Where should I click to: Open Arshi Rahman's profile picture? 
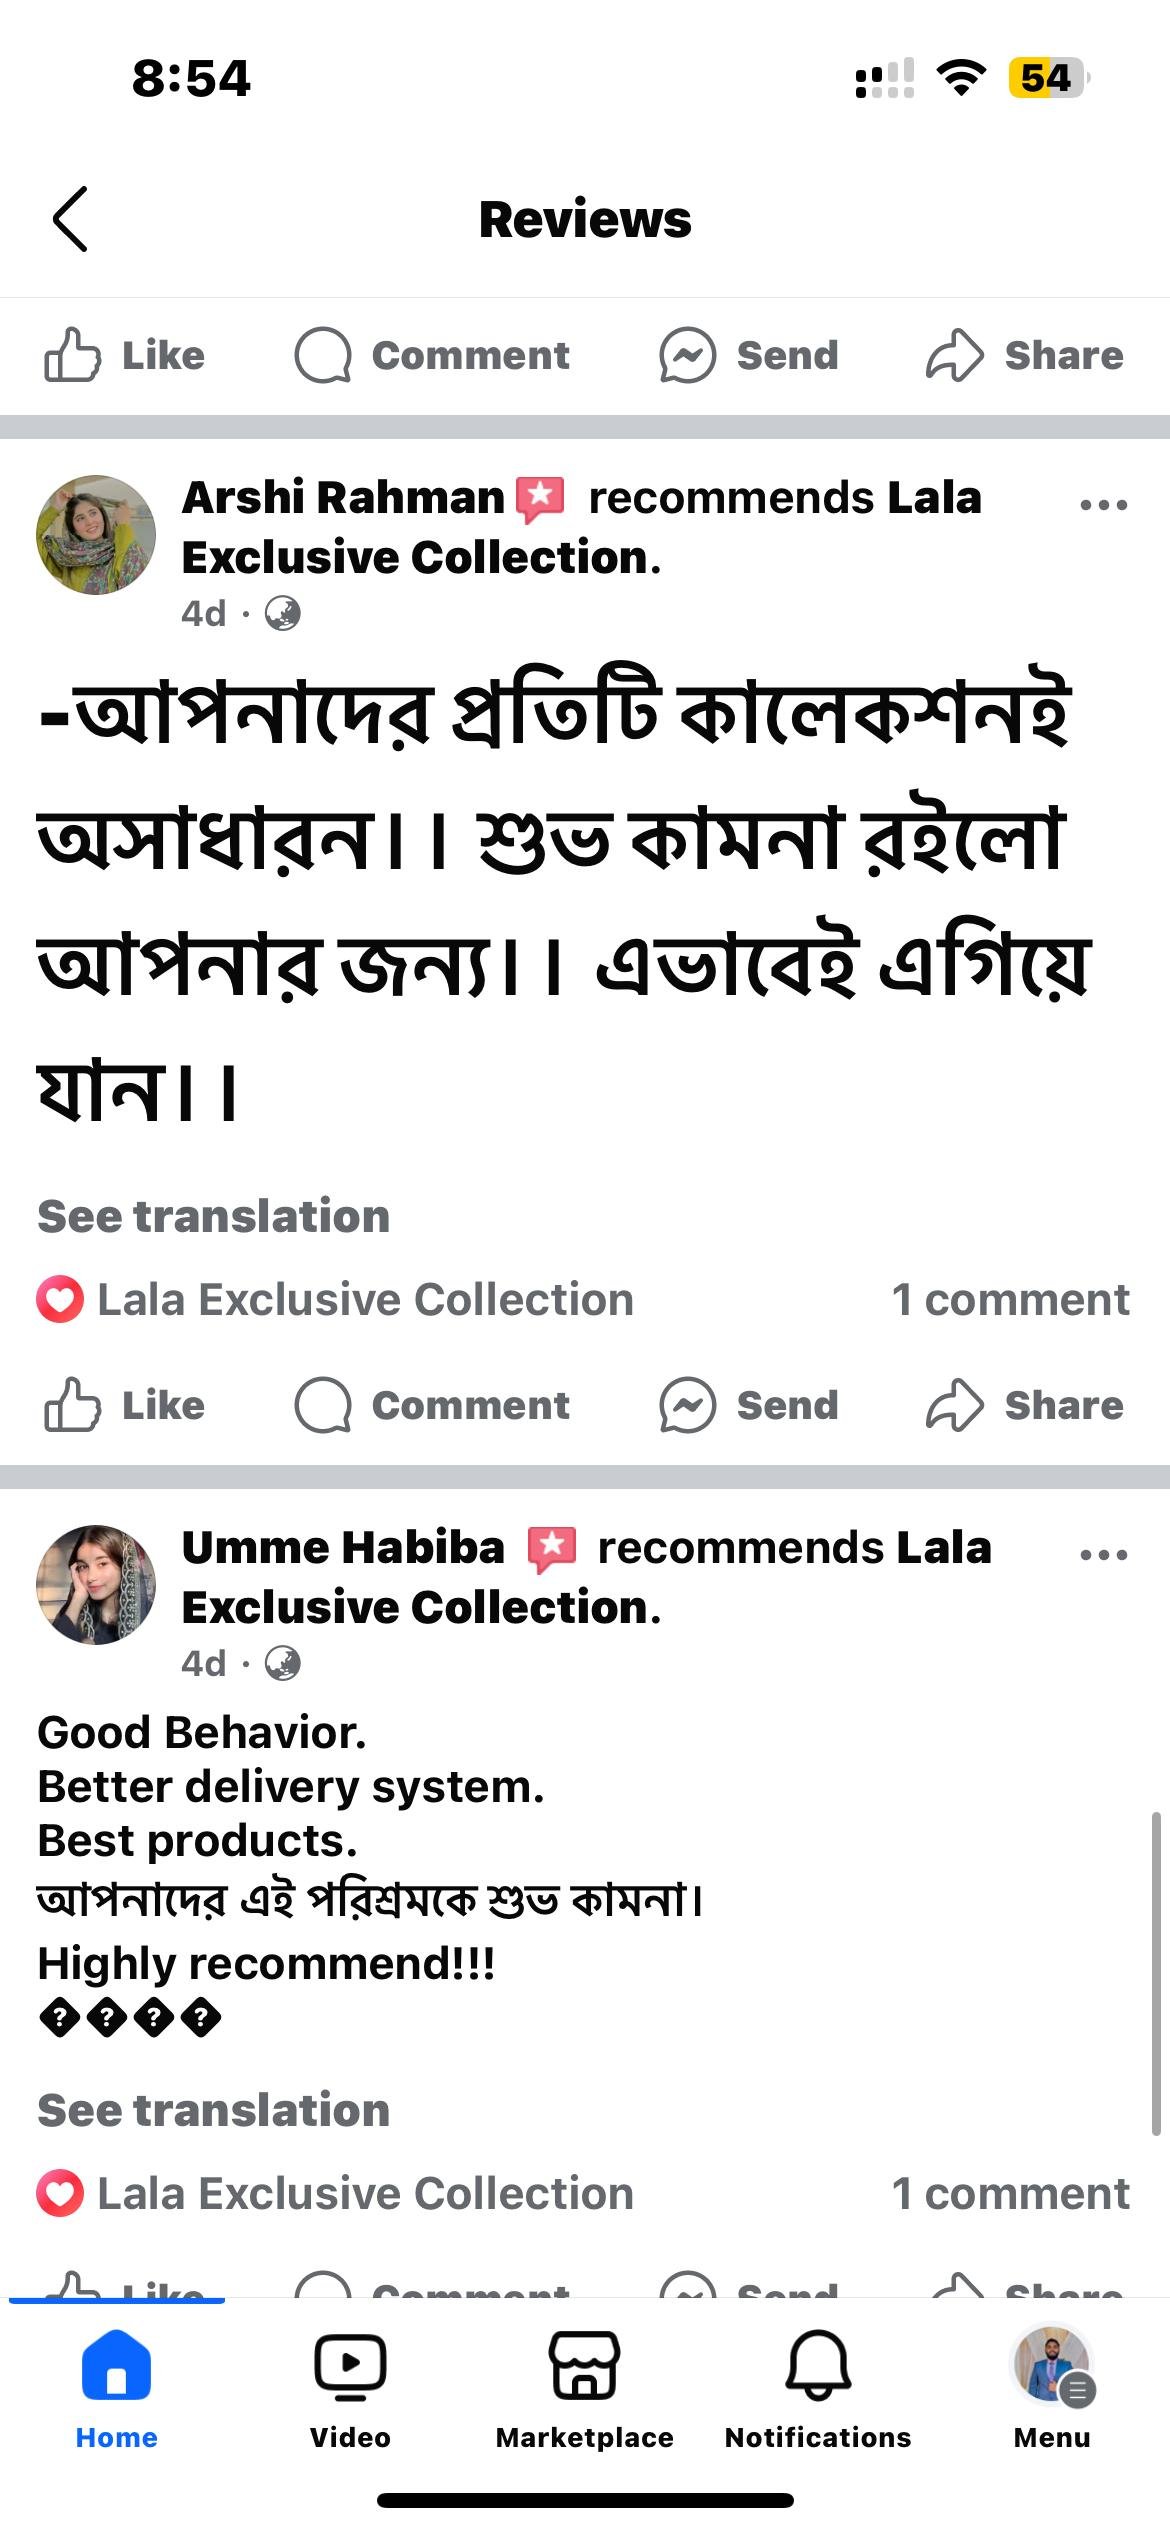click(96, 535)
